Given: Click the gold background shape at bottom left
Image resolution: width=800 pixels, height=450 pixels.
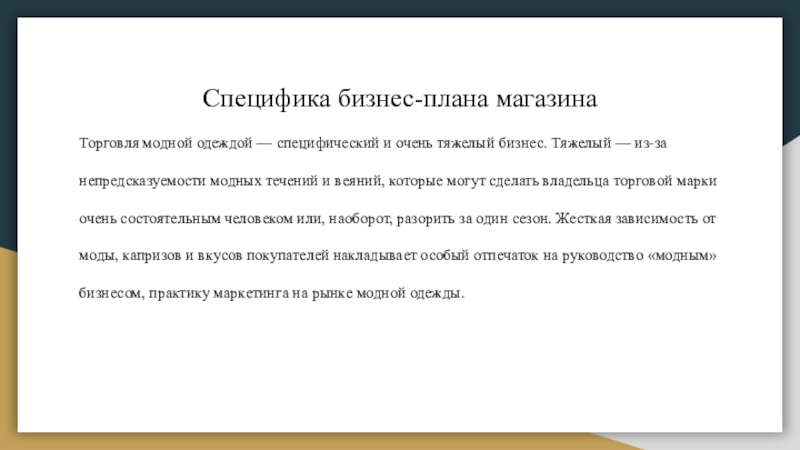Looking at the screenshot, I should (8, 357).
